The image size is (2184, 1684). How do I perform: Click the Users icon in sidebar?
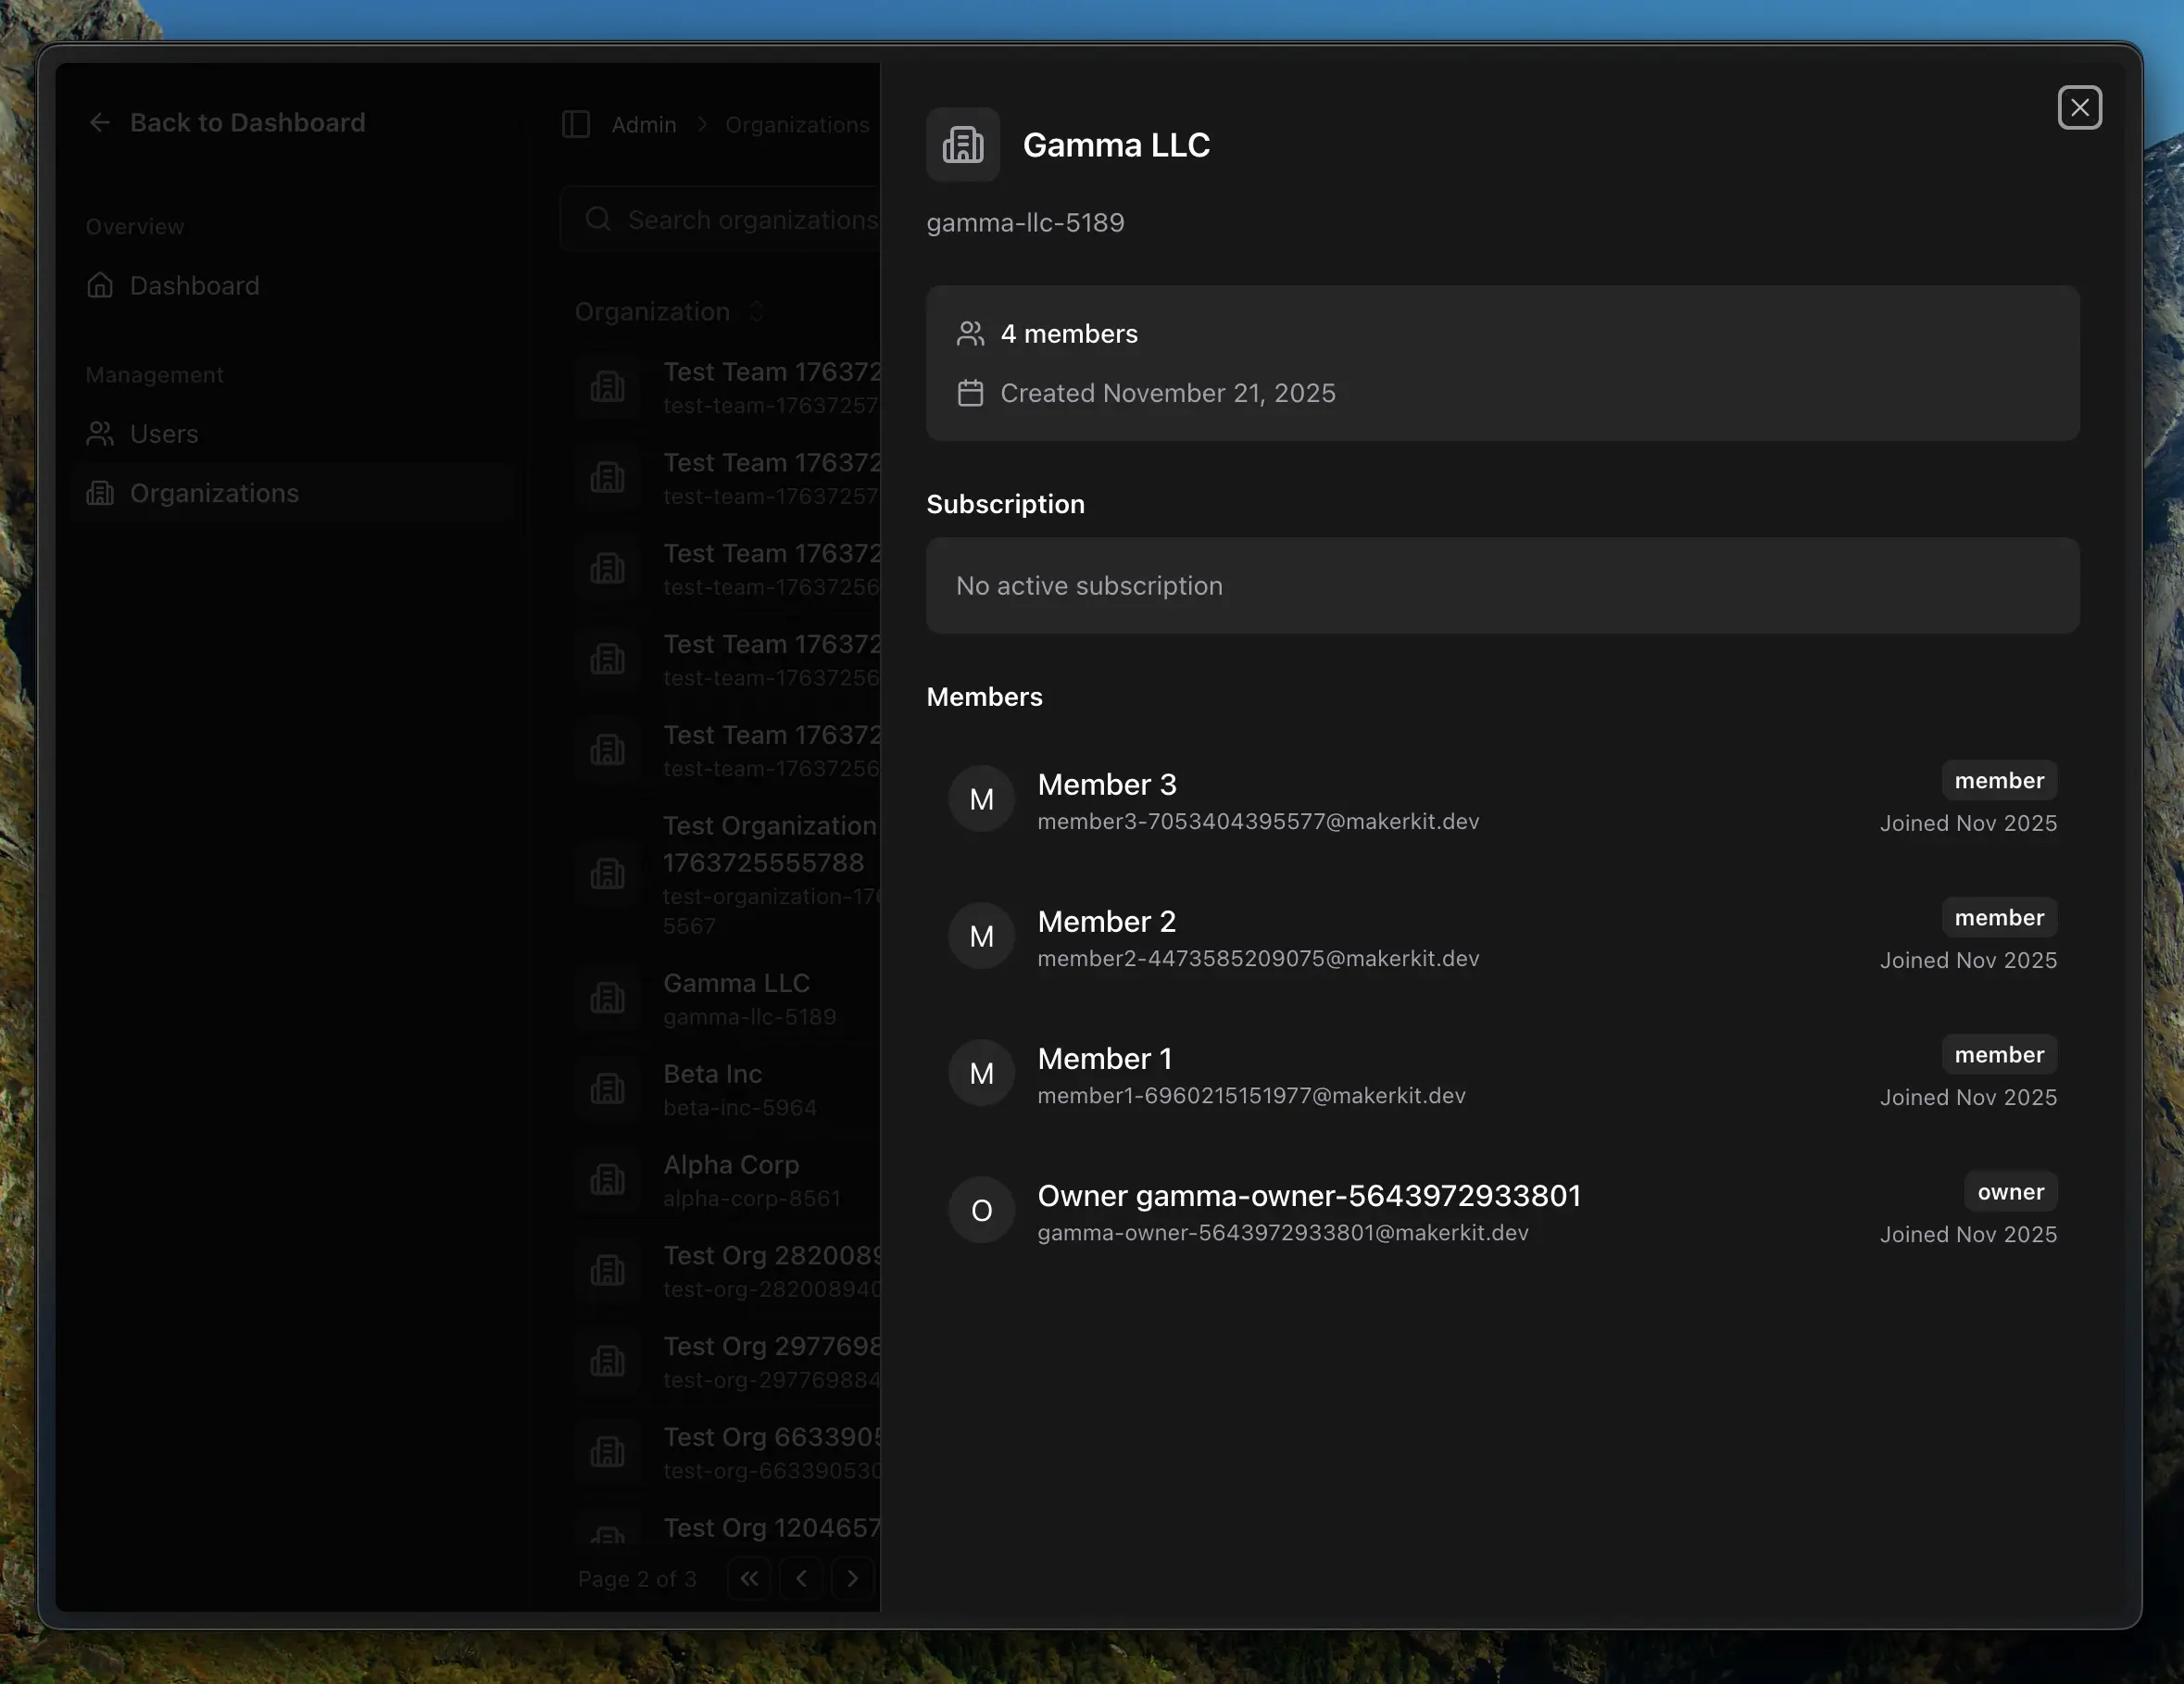100,434
